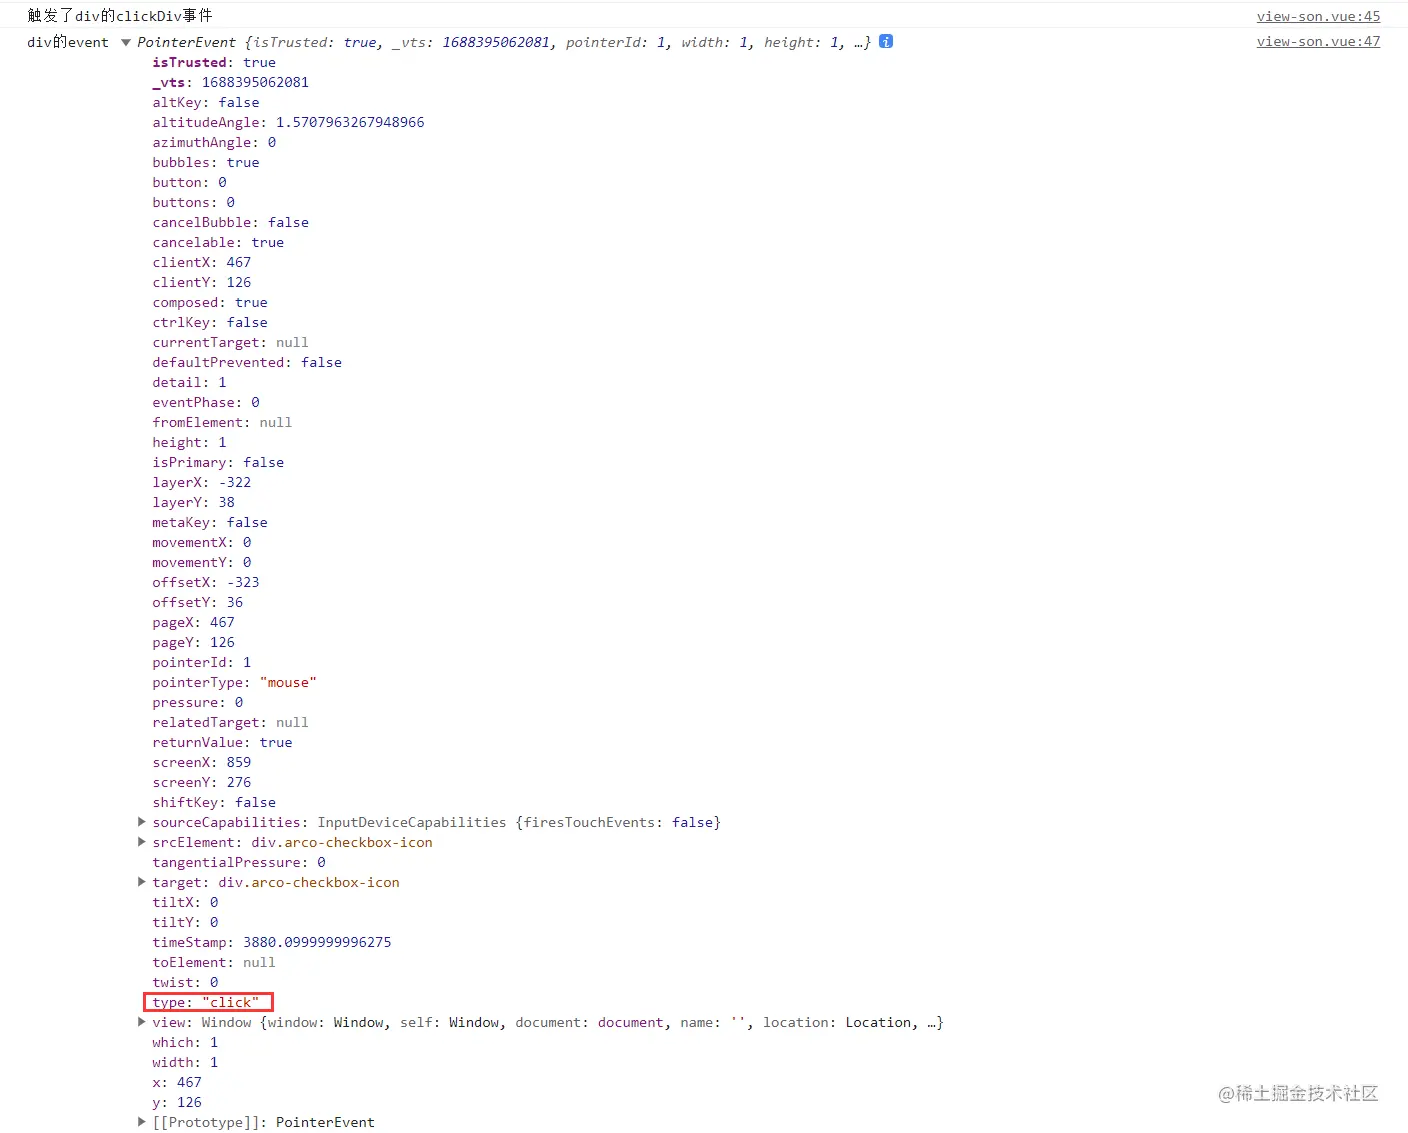Image resolution: width=1408 pixels, height=1133 pixels.
Task: Select the screenX: 859 row
Action: 202,762
